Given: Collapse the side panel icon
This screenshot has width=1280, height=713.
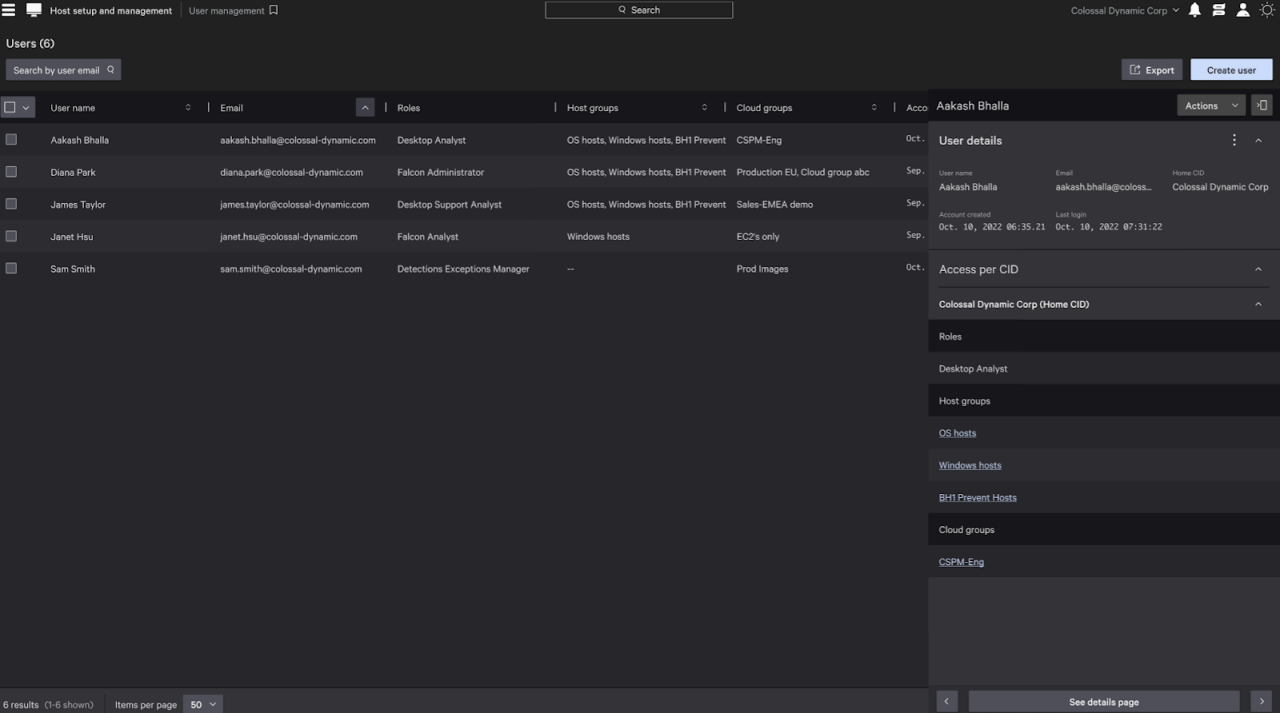Looking at the screenshot, I should point(1262,105).
